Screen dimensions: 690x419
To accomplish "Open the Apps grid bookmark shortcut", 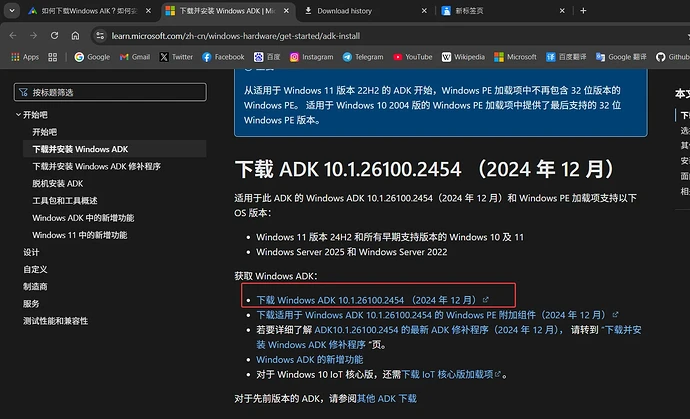I will [x=24, y=57].
